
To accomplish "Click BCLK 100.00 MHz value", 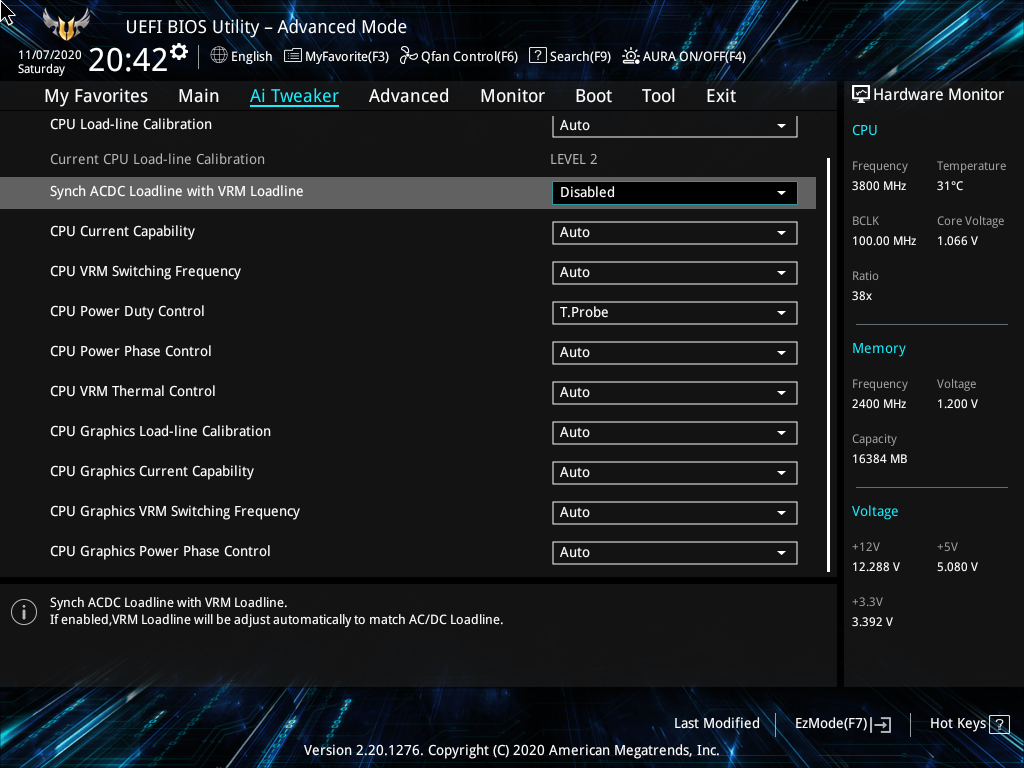I will click(884, 241).
